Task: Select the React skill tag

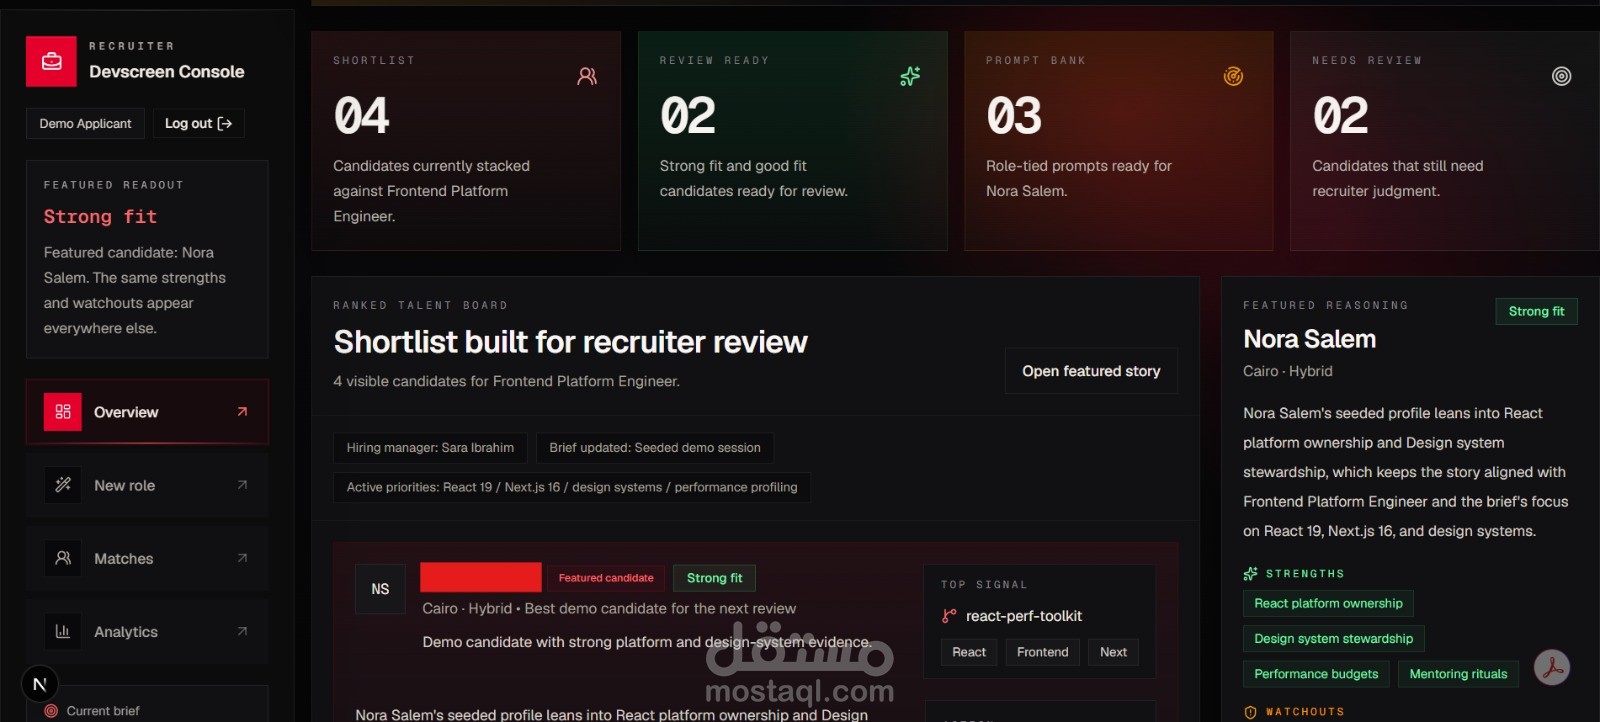Action: click(x=969, y=652)
